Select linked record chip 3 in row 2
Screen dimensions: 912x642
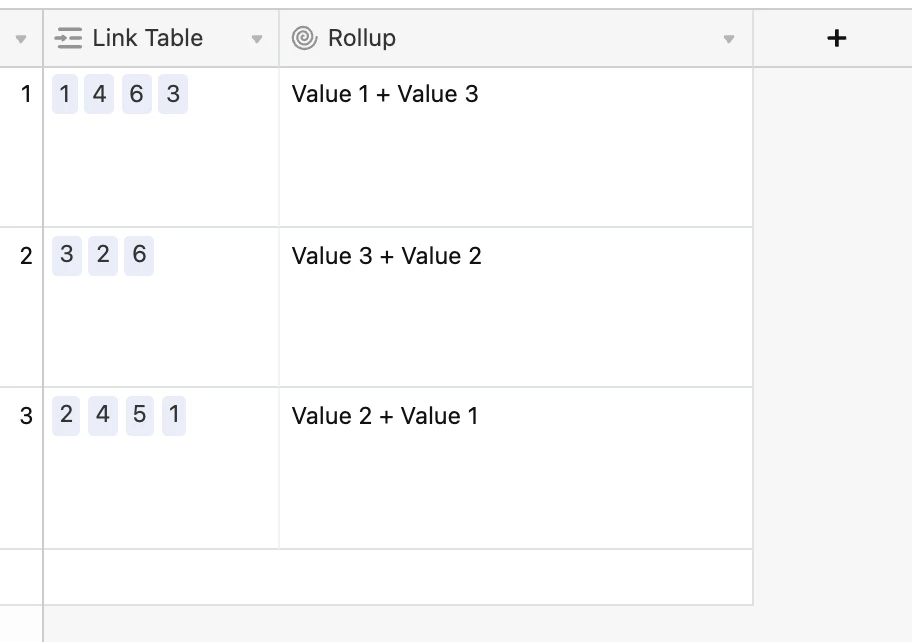67,255
